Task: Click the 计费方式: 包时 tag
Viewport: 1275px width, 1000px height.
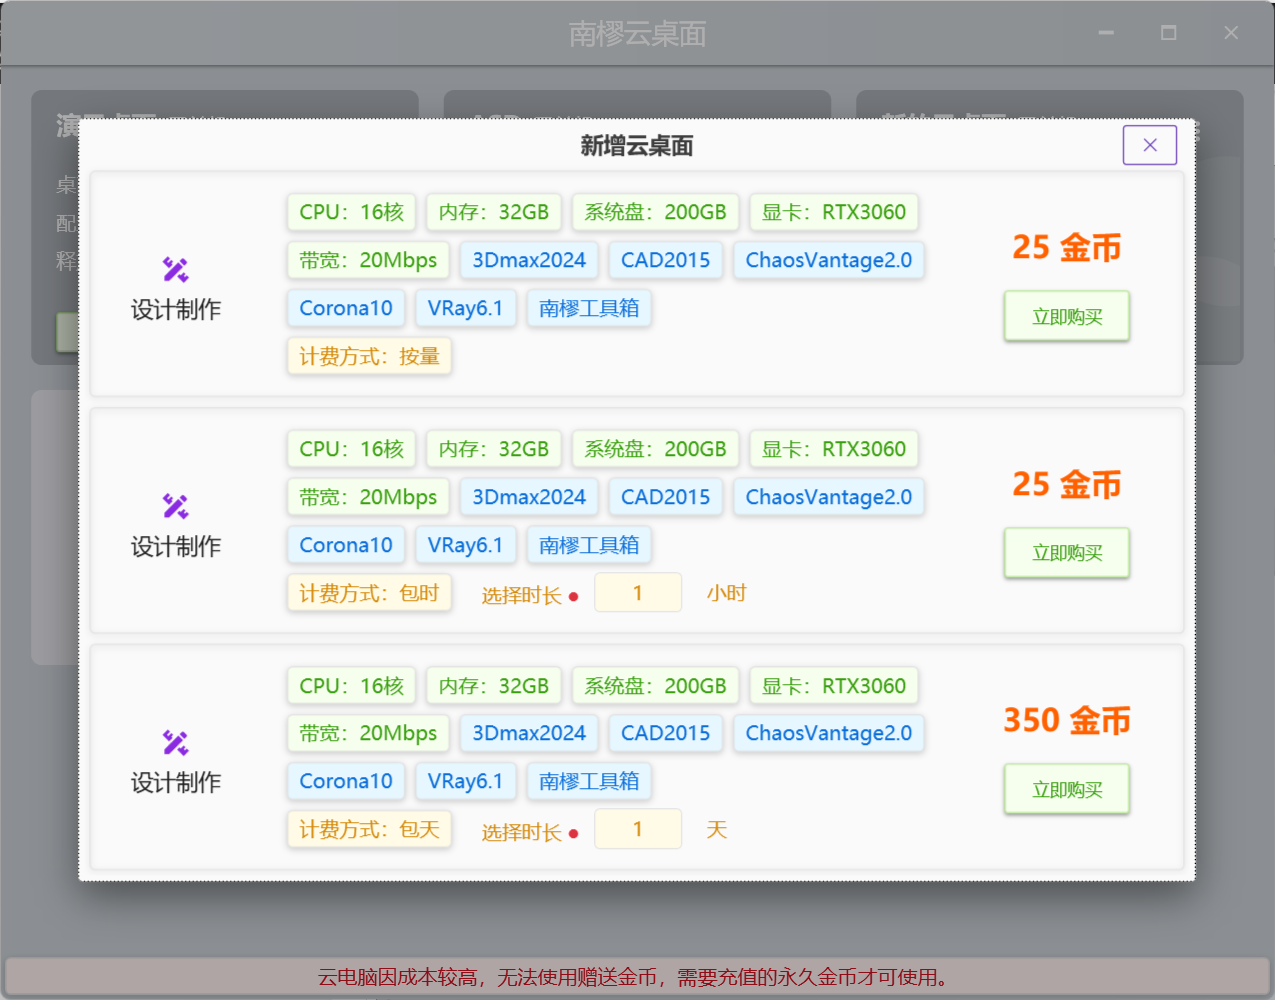Action: (369, 593)
